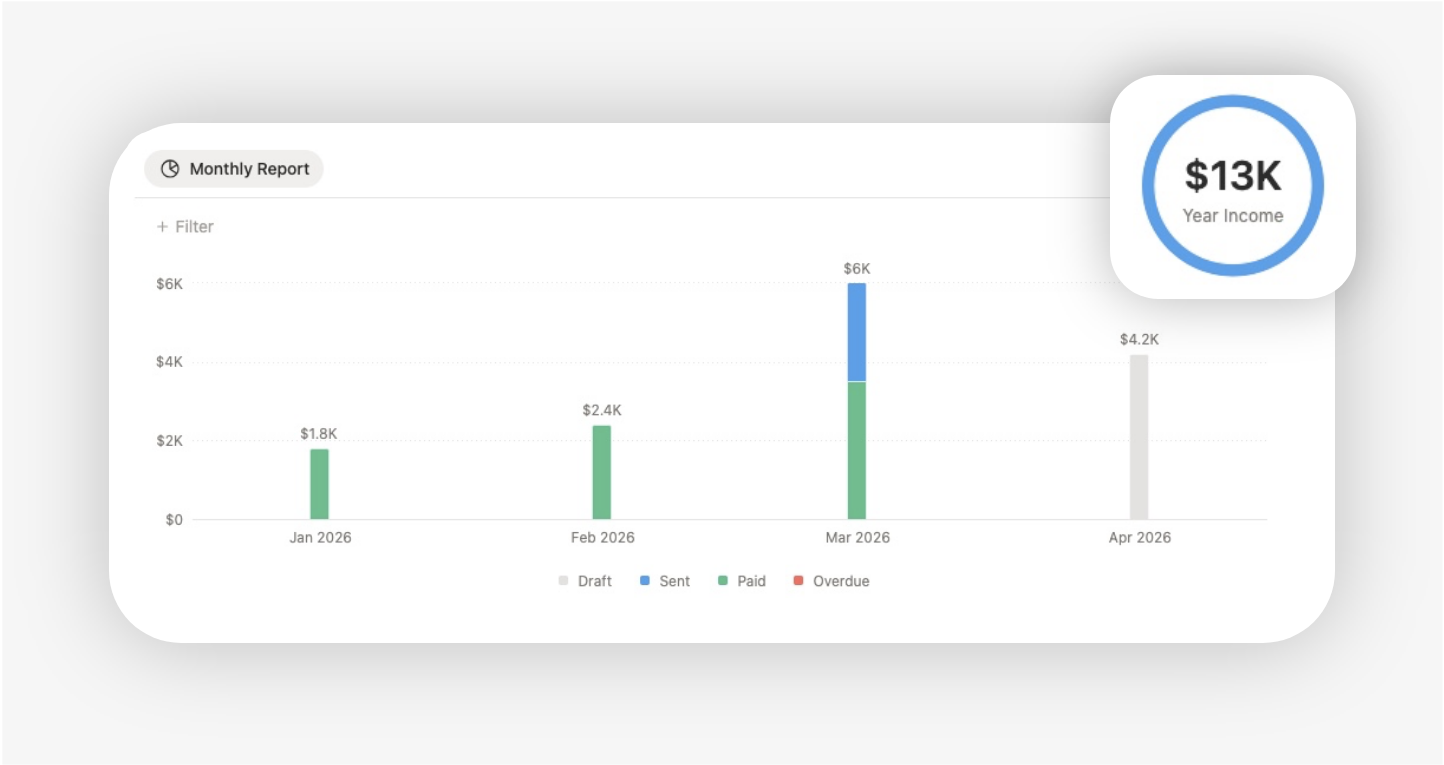Toggle the Draft series in the legend
Image resolution: width=1444 pixels, height=765 pixels.
[x=594, y=581]
